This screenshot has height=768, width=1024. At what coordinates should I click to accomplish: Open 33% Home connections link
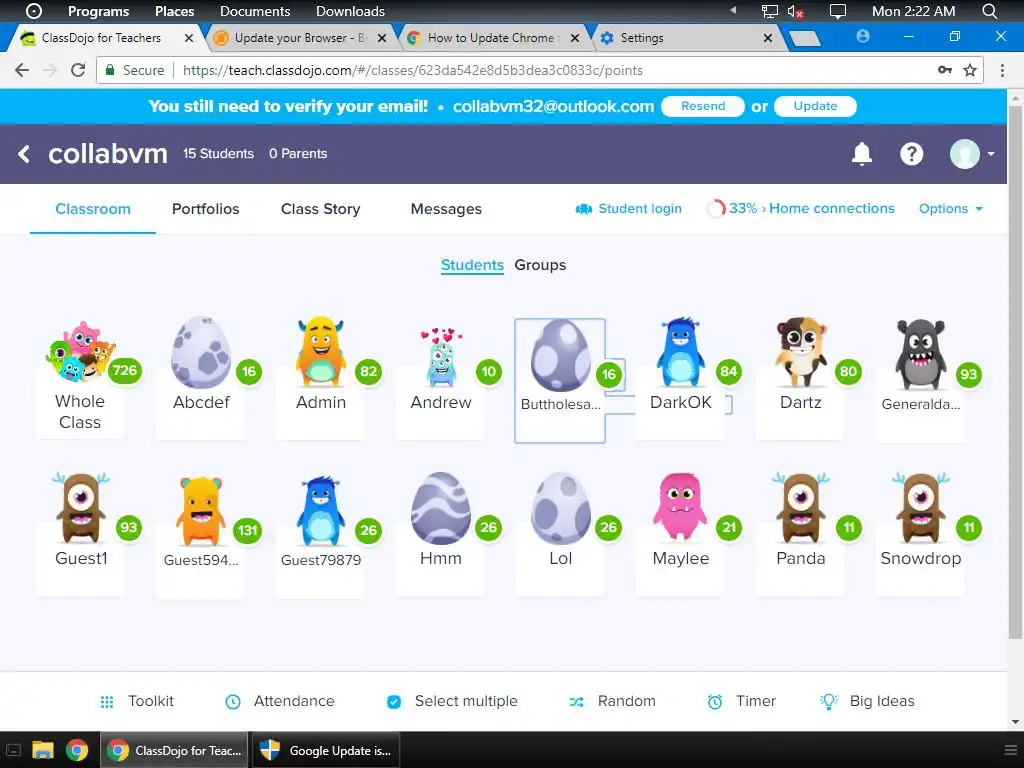click(812, 209)
